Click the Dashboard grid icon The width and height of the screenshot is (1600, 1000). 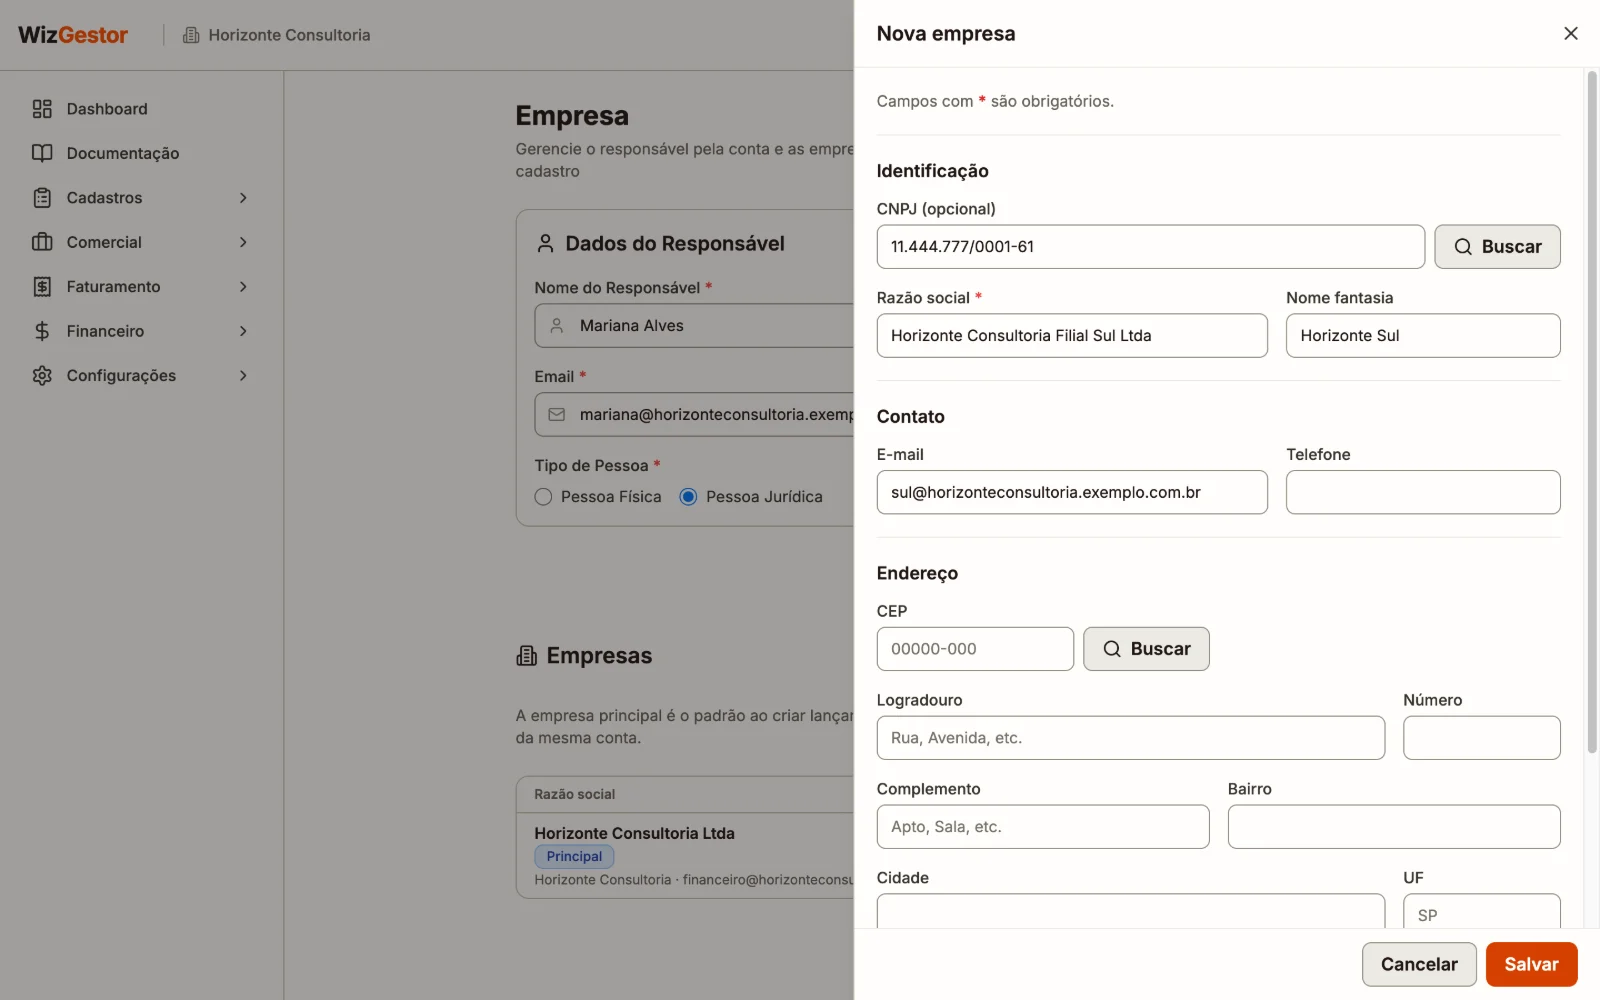(42, 109)
